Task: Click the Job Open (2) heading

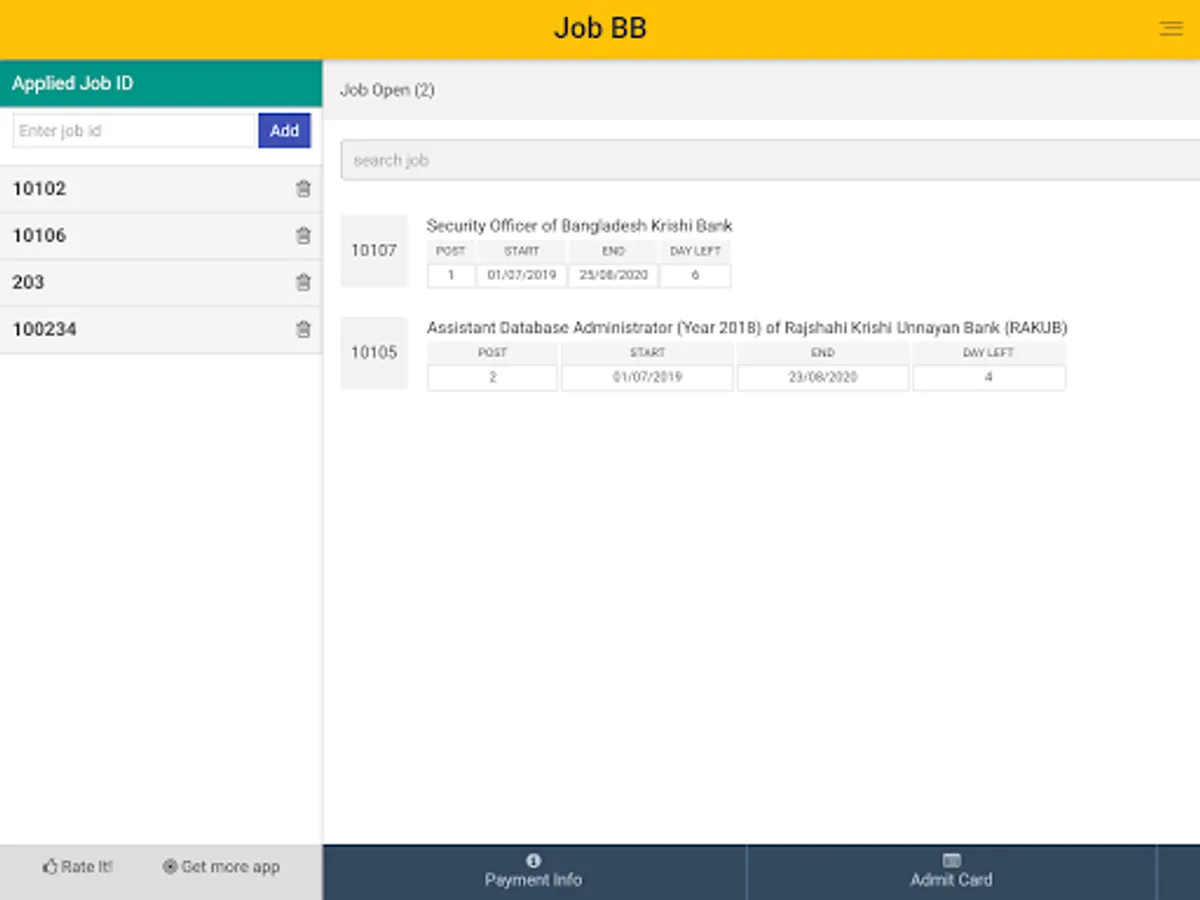Action: (x=388, y=90)
